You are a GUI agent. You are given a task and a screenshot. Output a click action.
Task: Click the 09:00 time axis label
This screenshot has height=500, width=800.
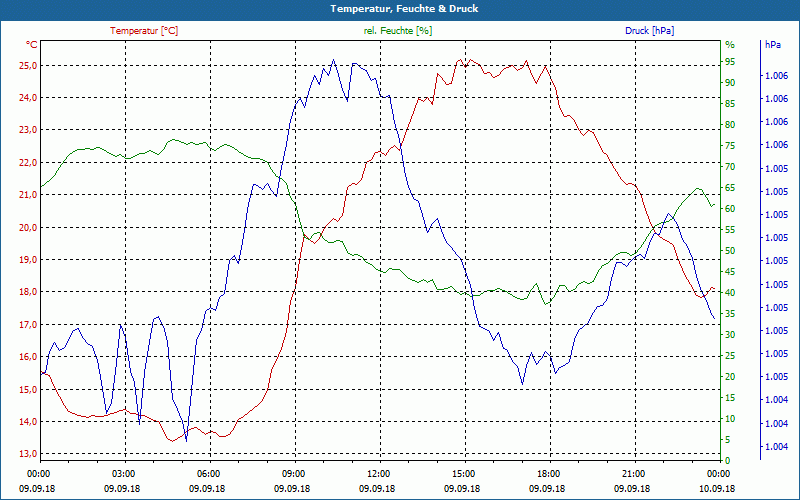[293, 473]
